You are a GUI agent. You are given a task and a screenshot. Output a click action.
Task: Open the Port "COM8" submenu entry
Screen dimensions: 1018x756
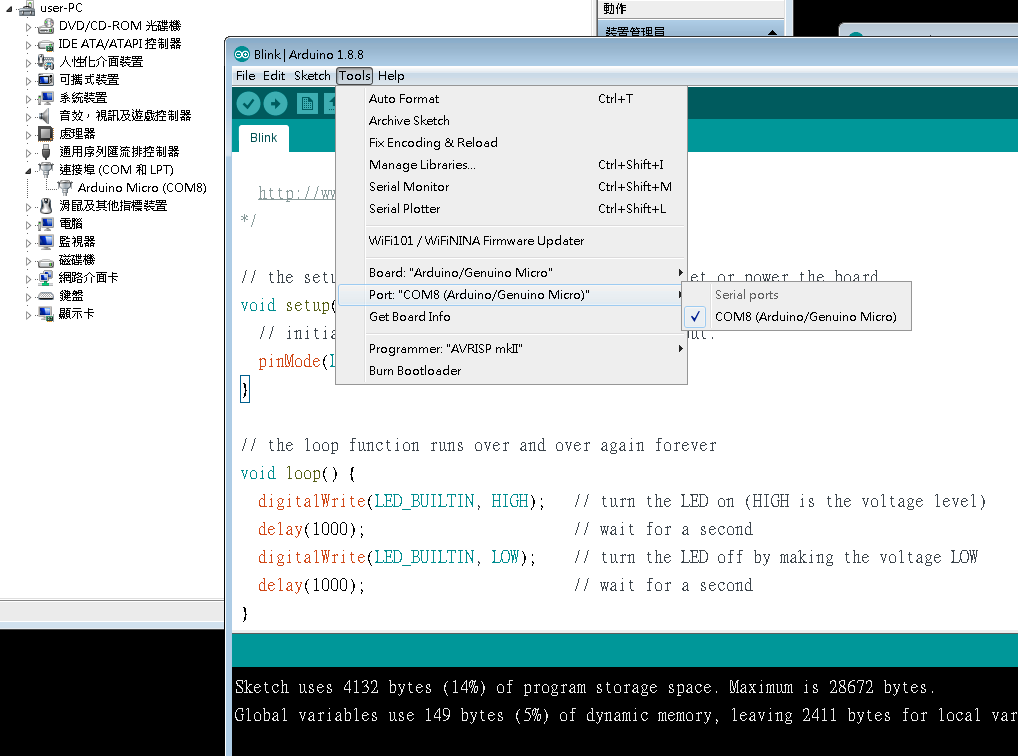point(512,295)
